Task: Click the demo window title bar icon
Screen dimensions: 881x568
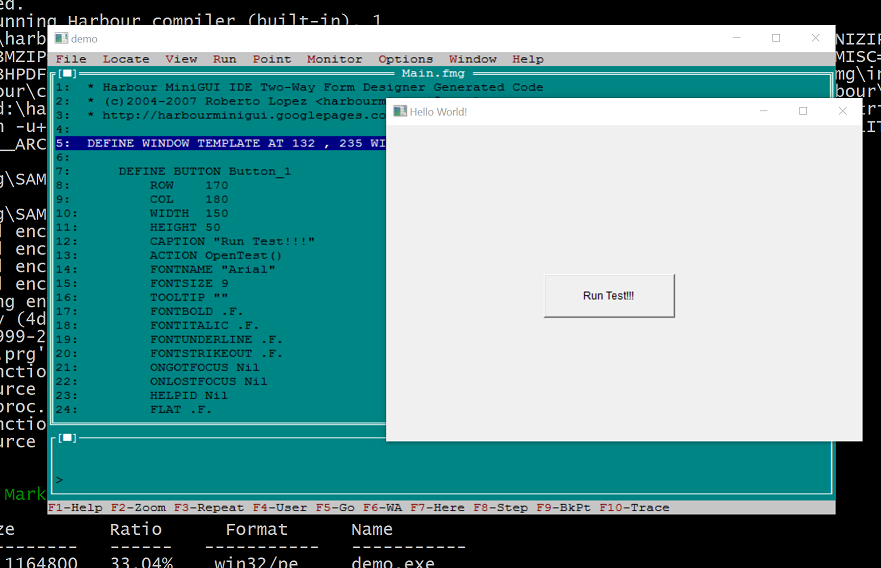Action: (61, 38)
